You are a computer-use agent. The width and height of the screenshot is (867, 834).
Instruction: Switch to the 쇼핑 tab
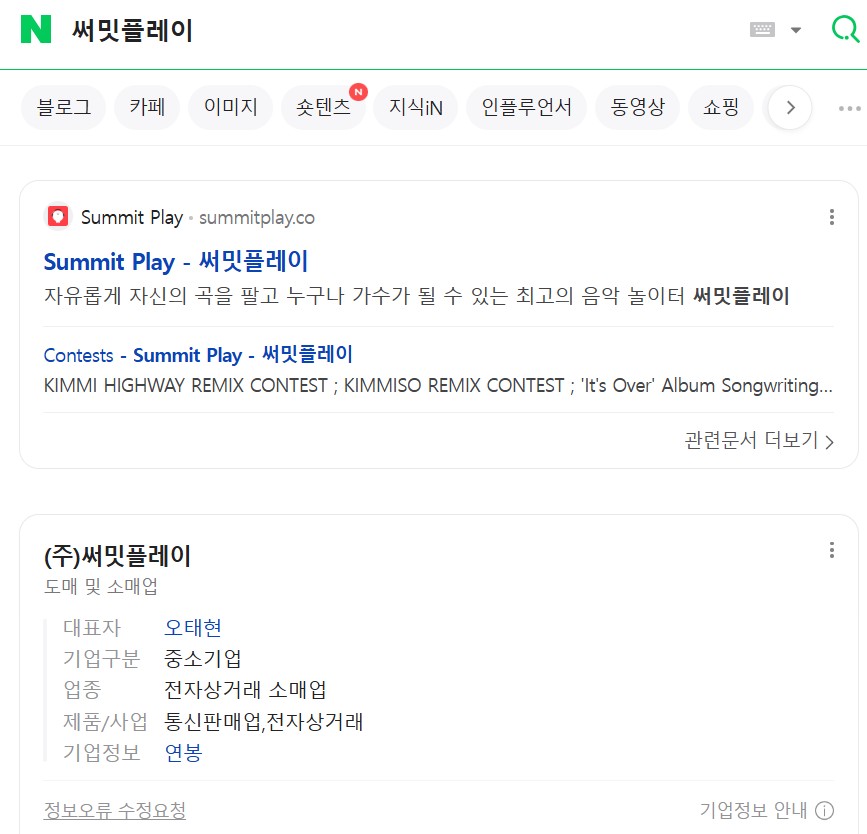[x=721, y=107]
